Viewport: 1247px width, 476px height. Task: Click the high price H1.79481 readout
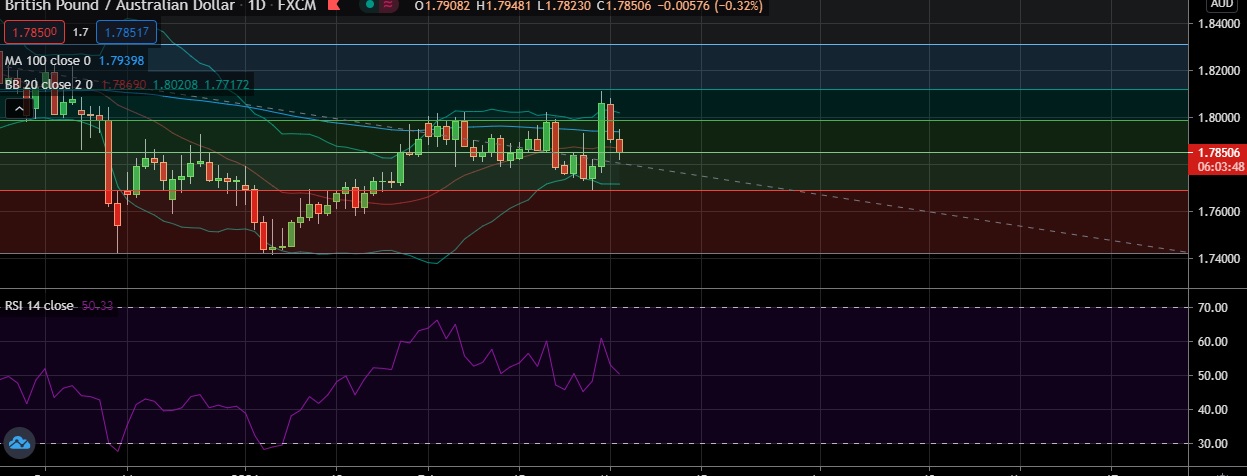click(502, 5)
